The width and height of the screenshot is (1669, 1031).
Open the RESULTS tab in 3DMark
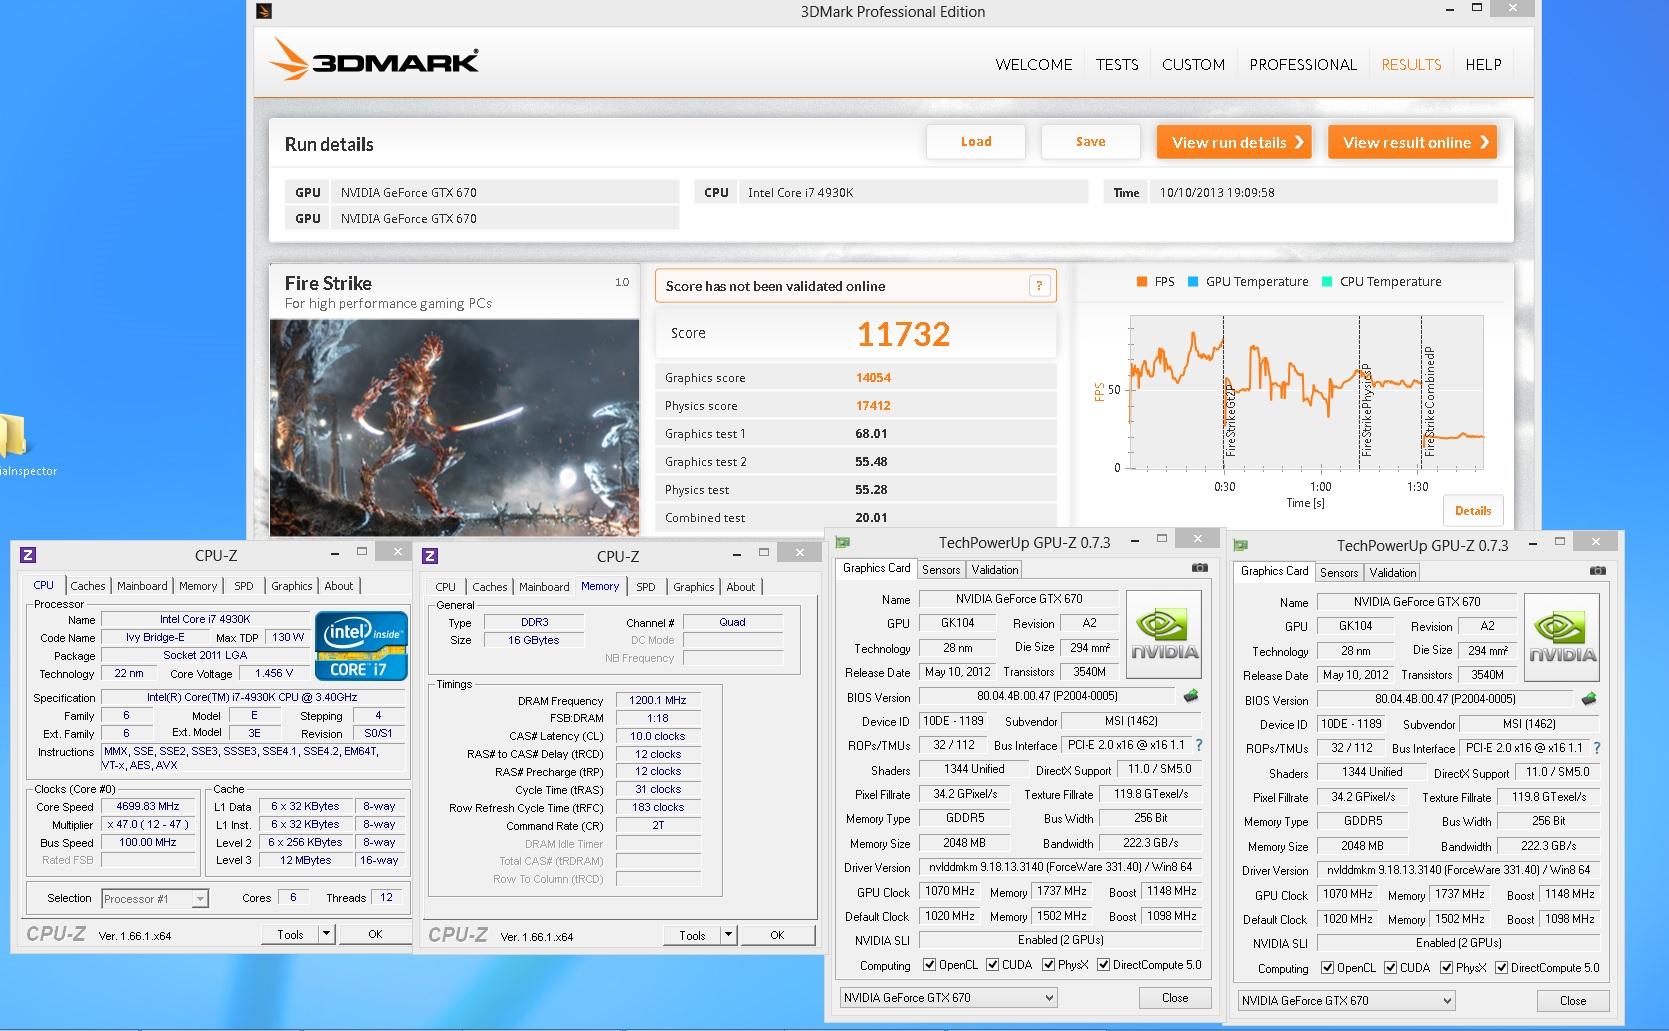(x=1411, y=64)
